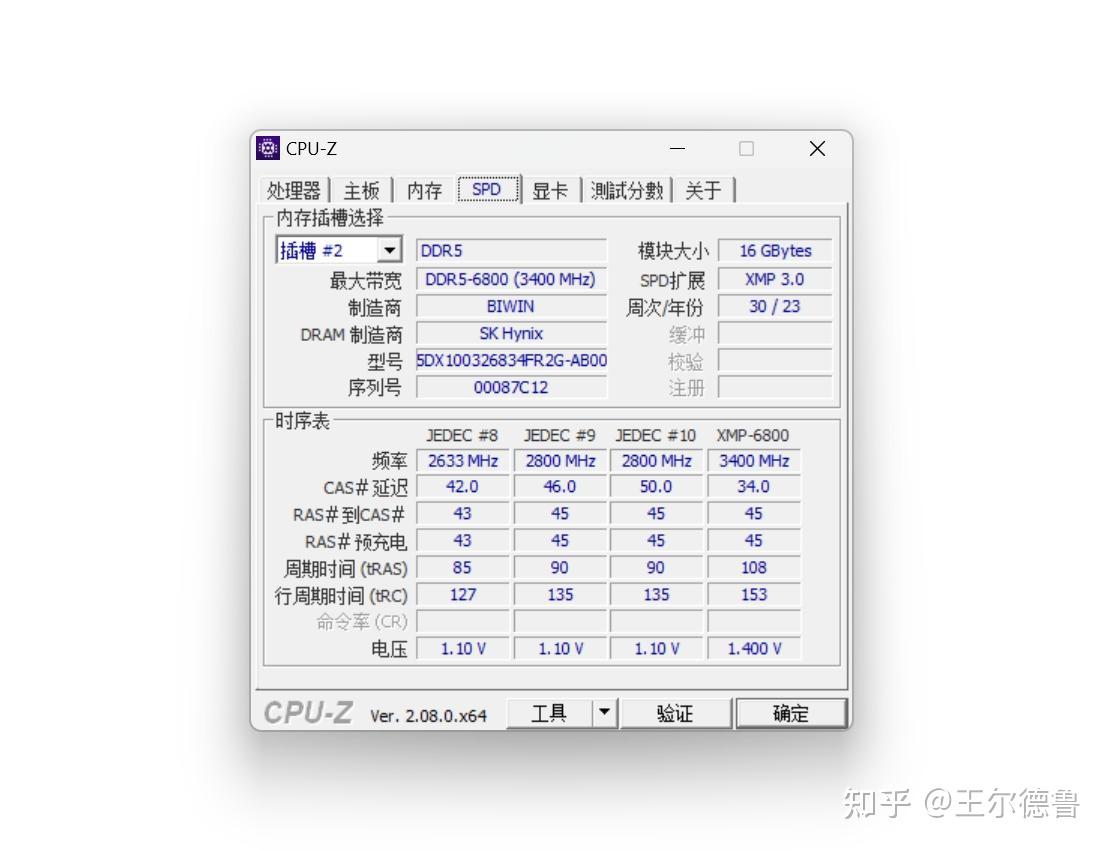Screen dimensions: 1110x850
Task: Click the serial number 00087C12
Action: [x=511, y=387]
